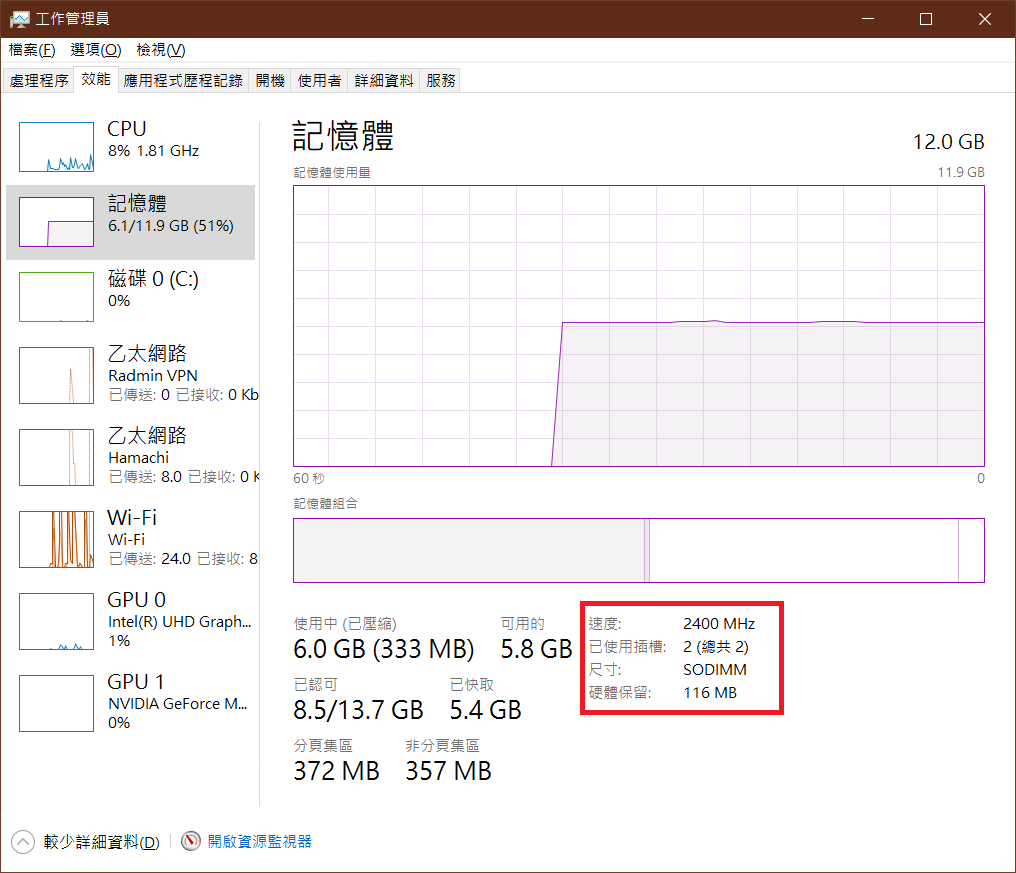The image size is (1016, 873).
Task: Select the Wi-Fi graph thumbnail
Action: pos(56,539)
